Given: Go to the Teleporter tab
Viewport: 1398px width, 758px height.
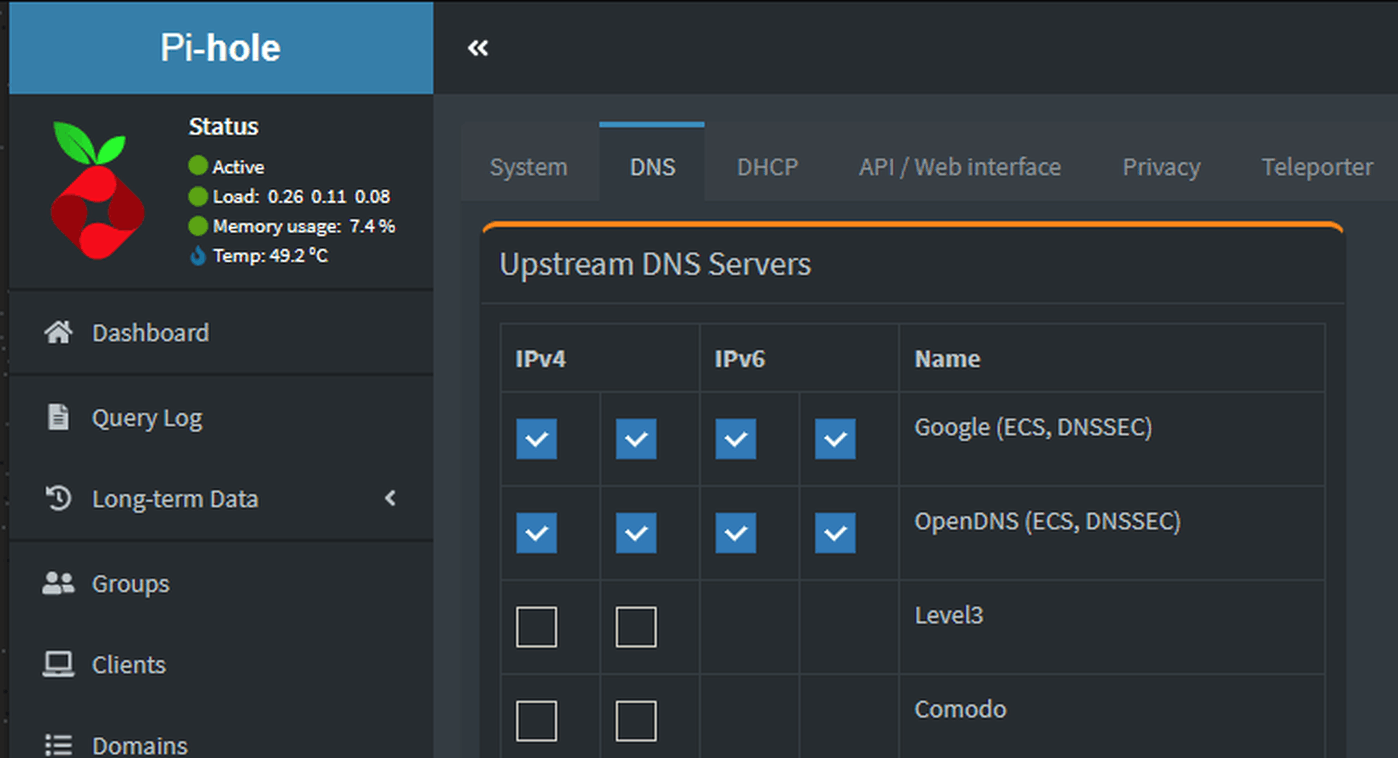Looking at the screenshot, I should (1317, 167).
